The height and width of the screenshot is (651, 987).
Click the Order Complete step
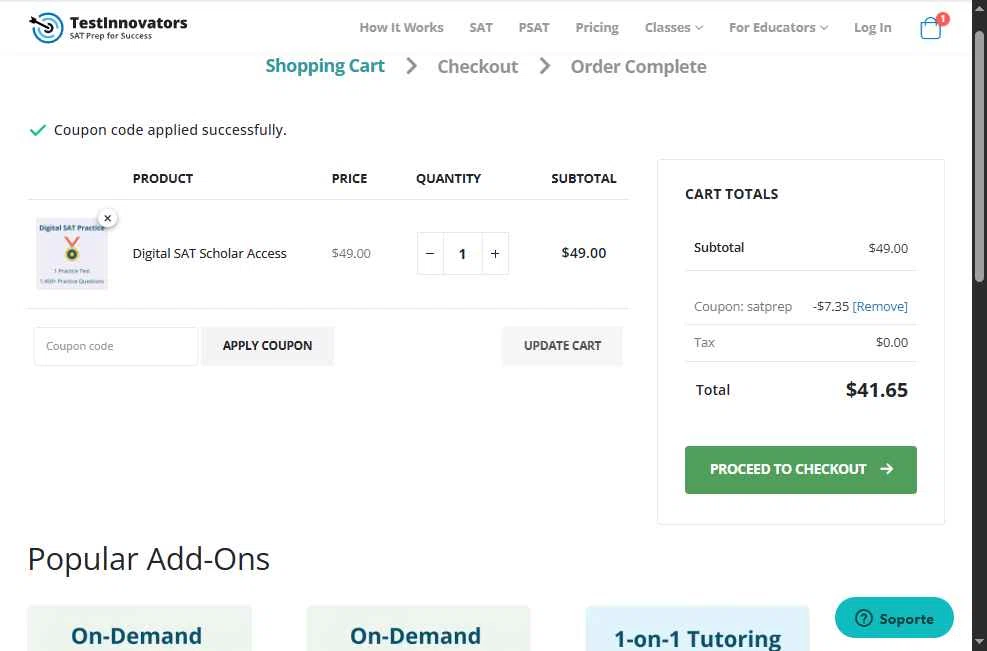click(x=638, y=66)
